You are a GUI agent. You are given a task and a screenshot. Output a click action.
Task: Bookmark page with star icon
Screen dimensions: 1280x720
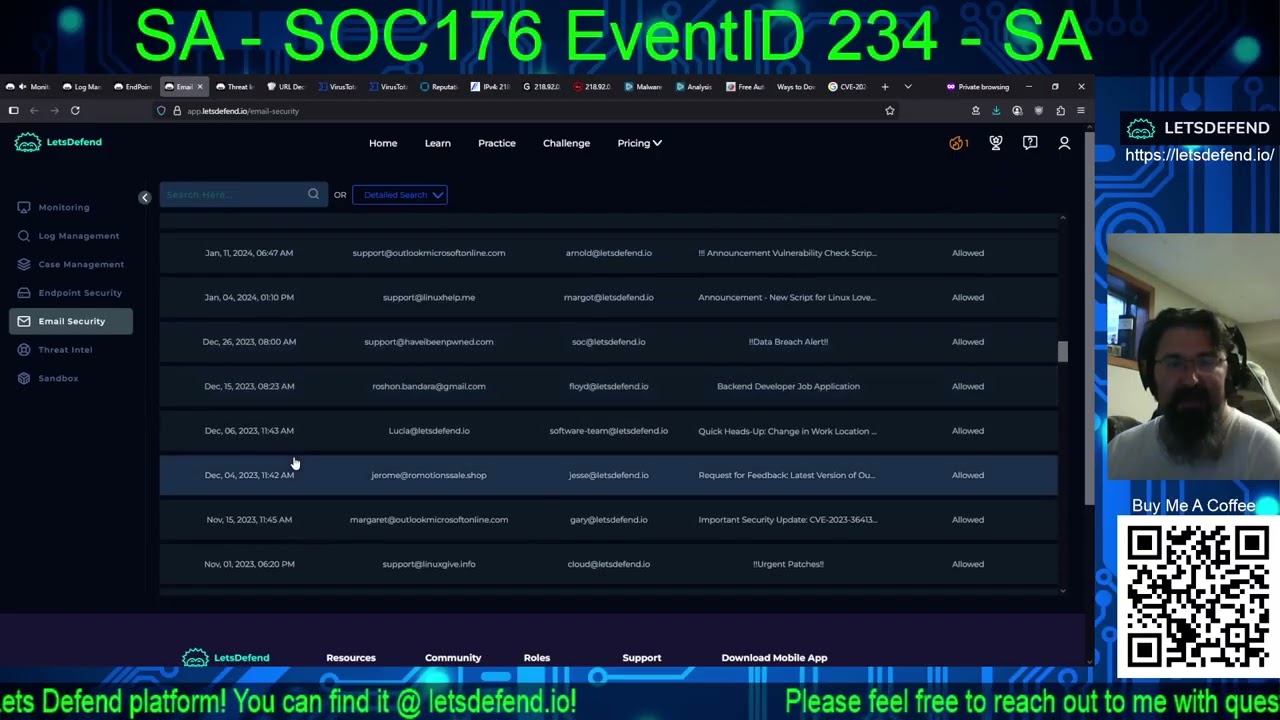coord(889,111)
